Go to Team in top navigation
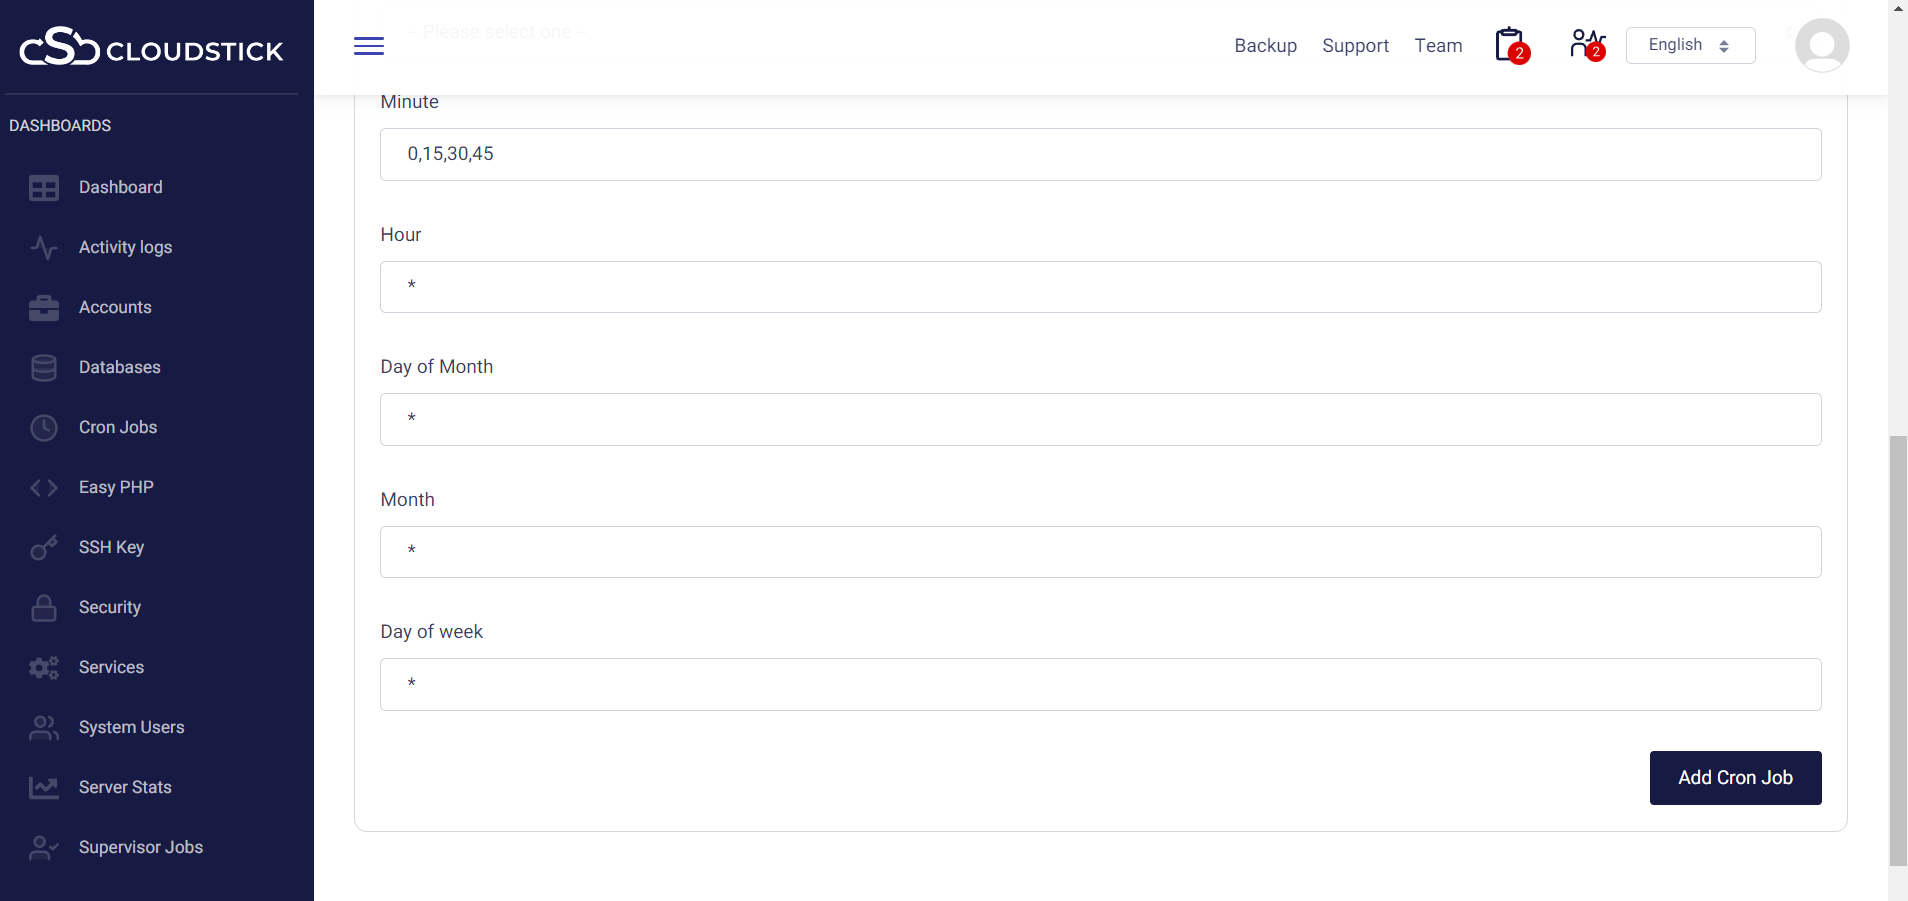 click(x=1438, y=46)
